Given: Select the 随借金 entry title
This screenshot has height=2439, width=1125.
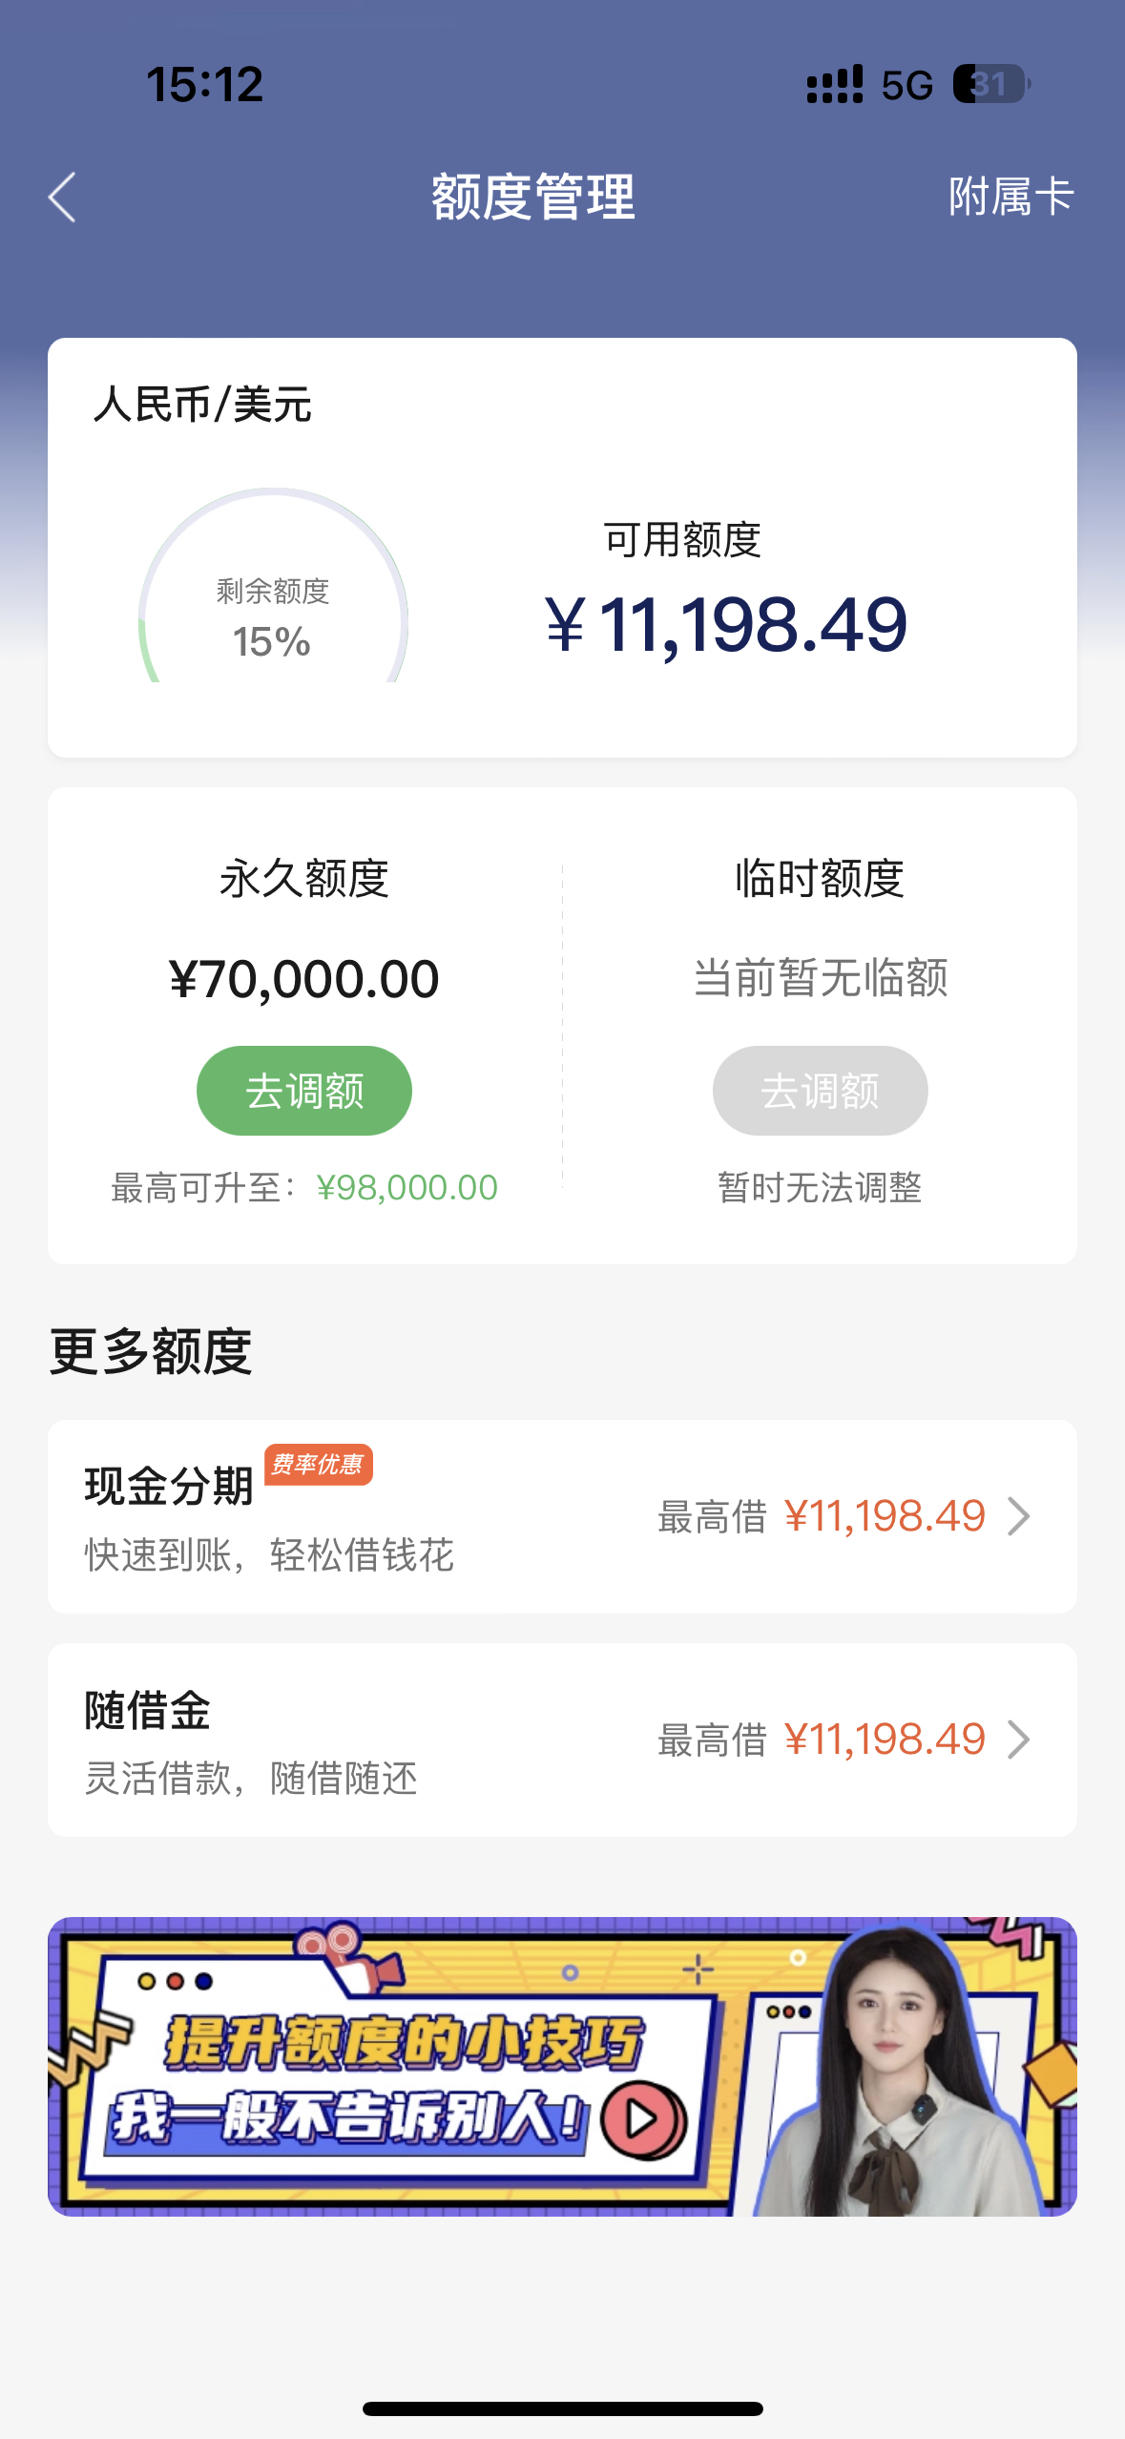Looking at the screenshot, I should tap(148, 1710).
